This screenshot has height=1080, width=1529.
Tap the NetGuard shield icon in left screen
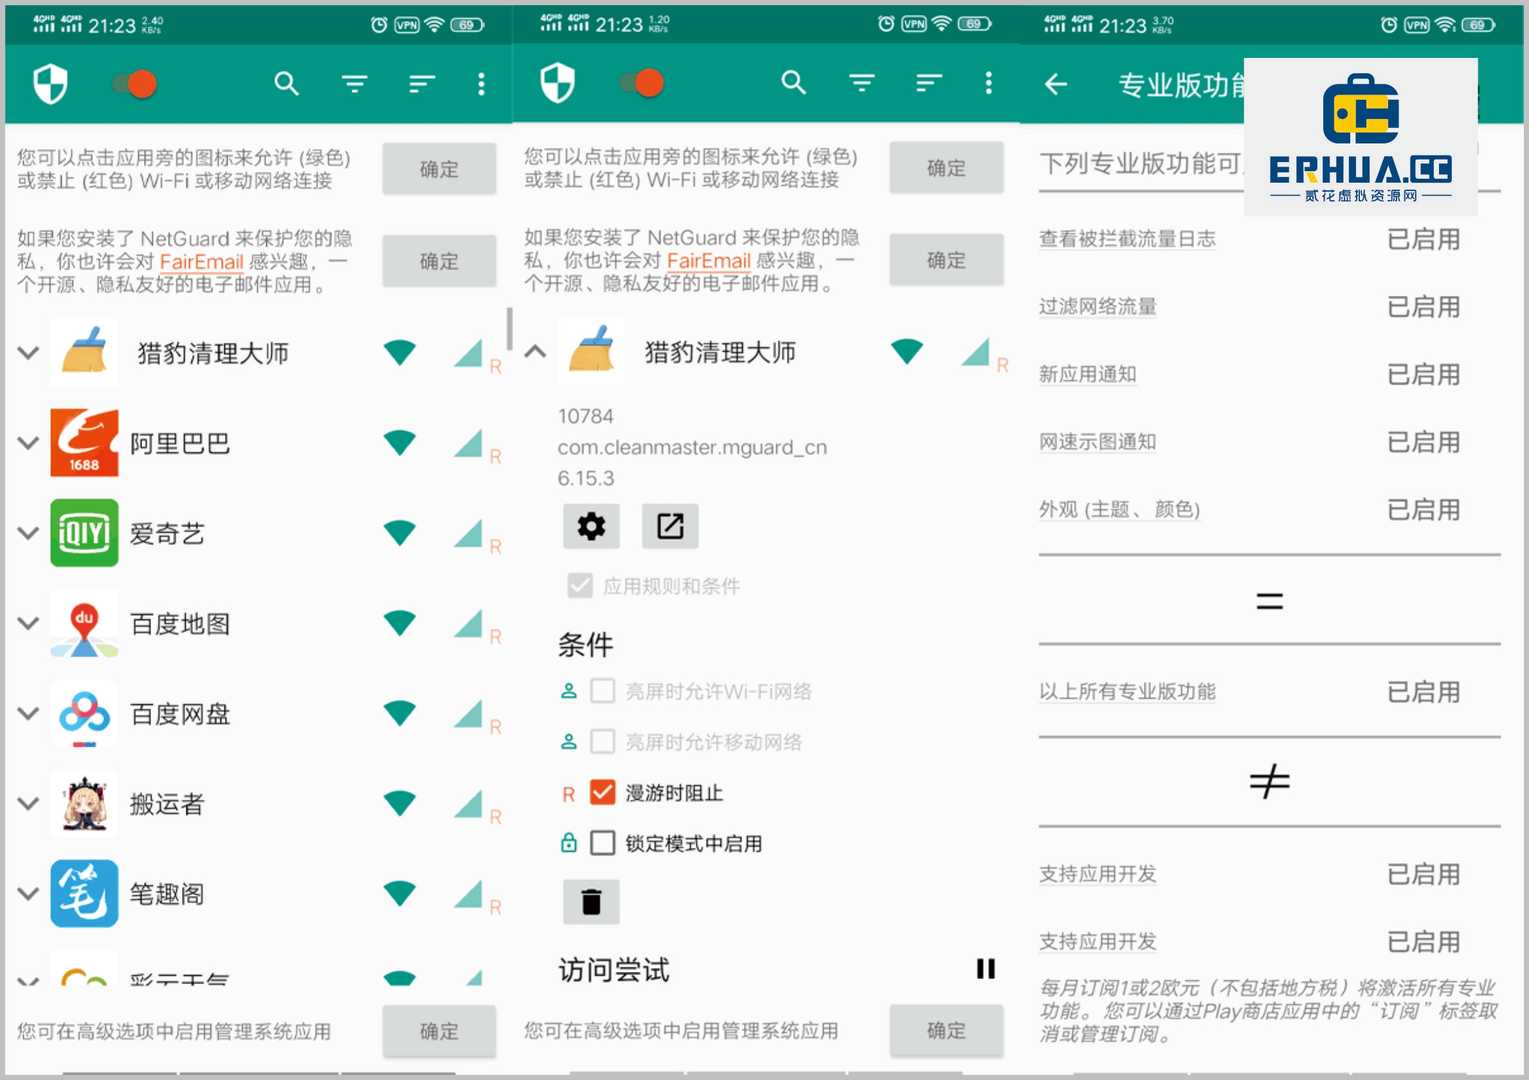50,84
